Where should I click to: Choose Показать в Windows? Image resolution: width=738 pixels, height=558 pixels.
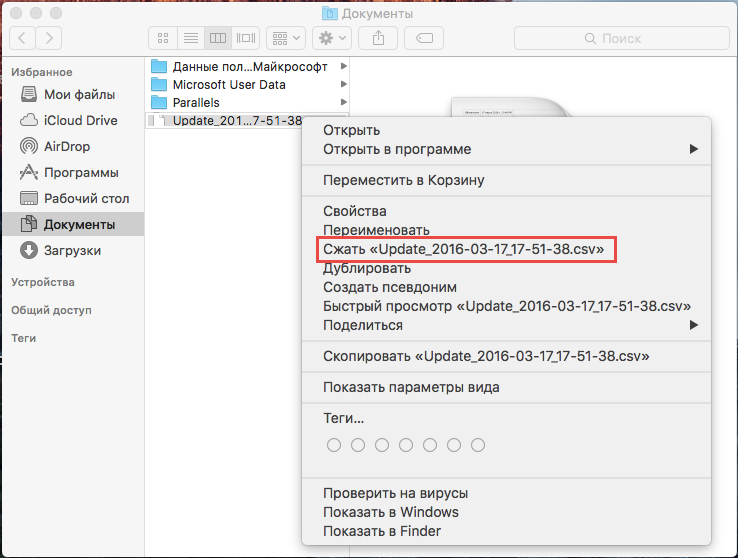click(506, 512)
